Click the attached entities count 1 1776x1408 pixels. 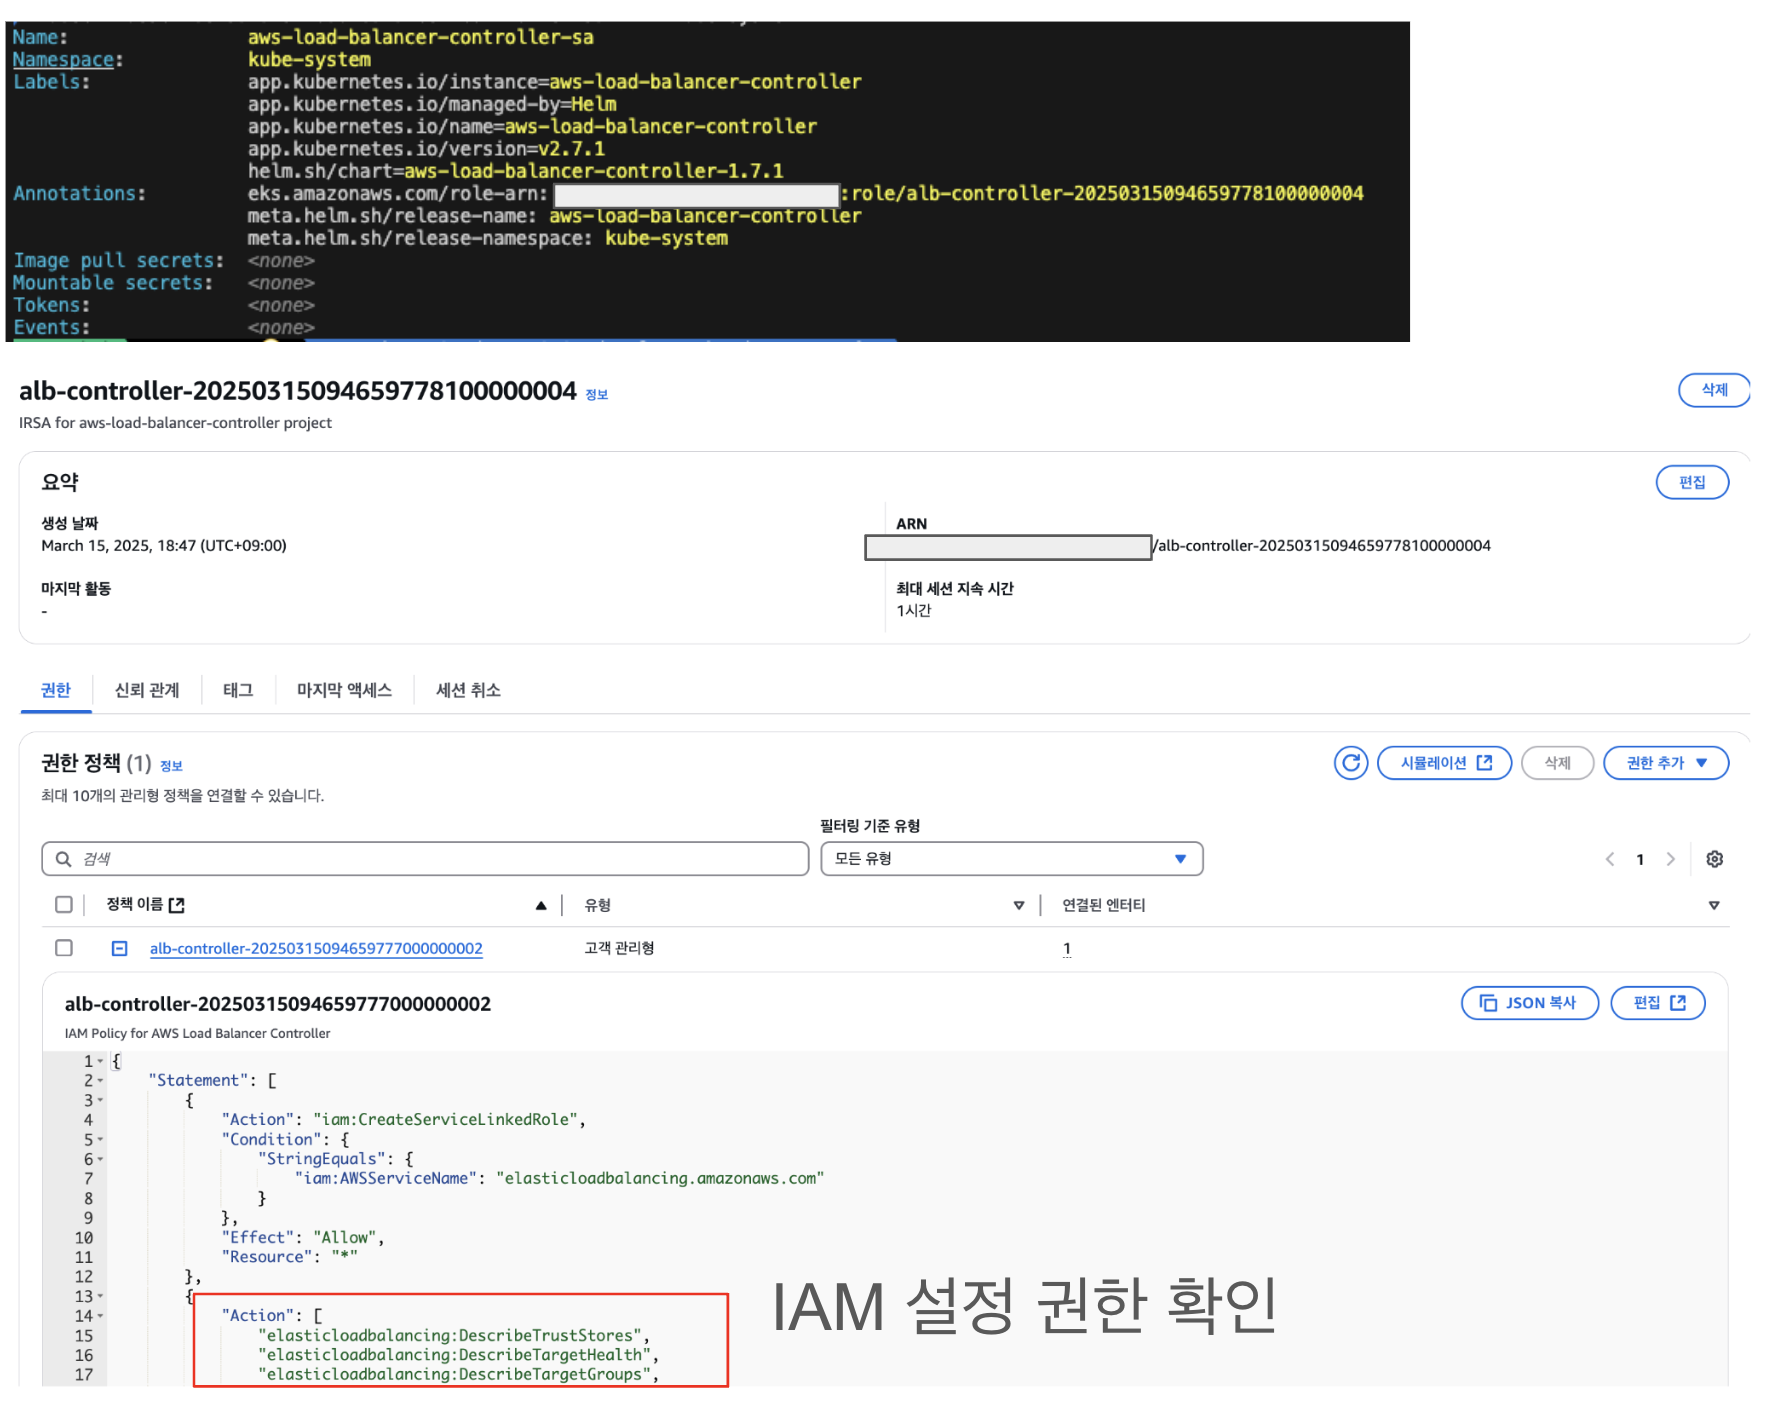1067,948
